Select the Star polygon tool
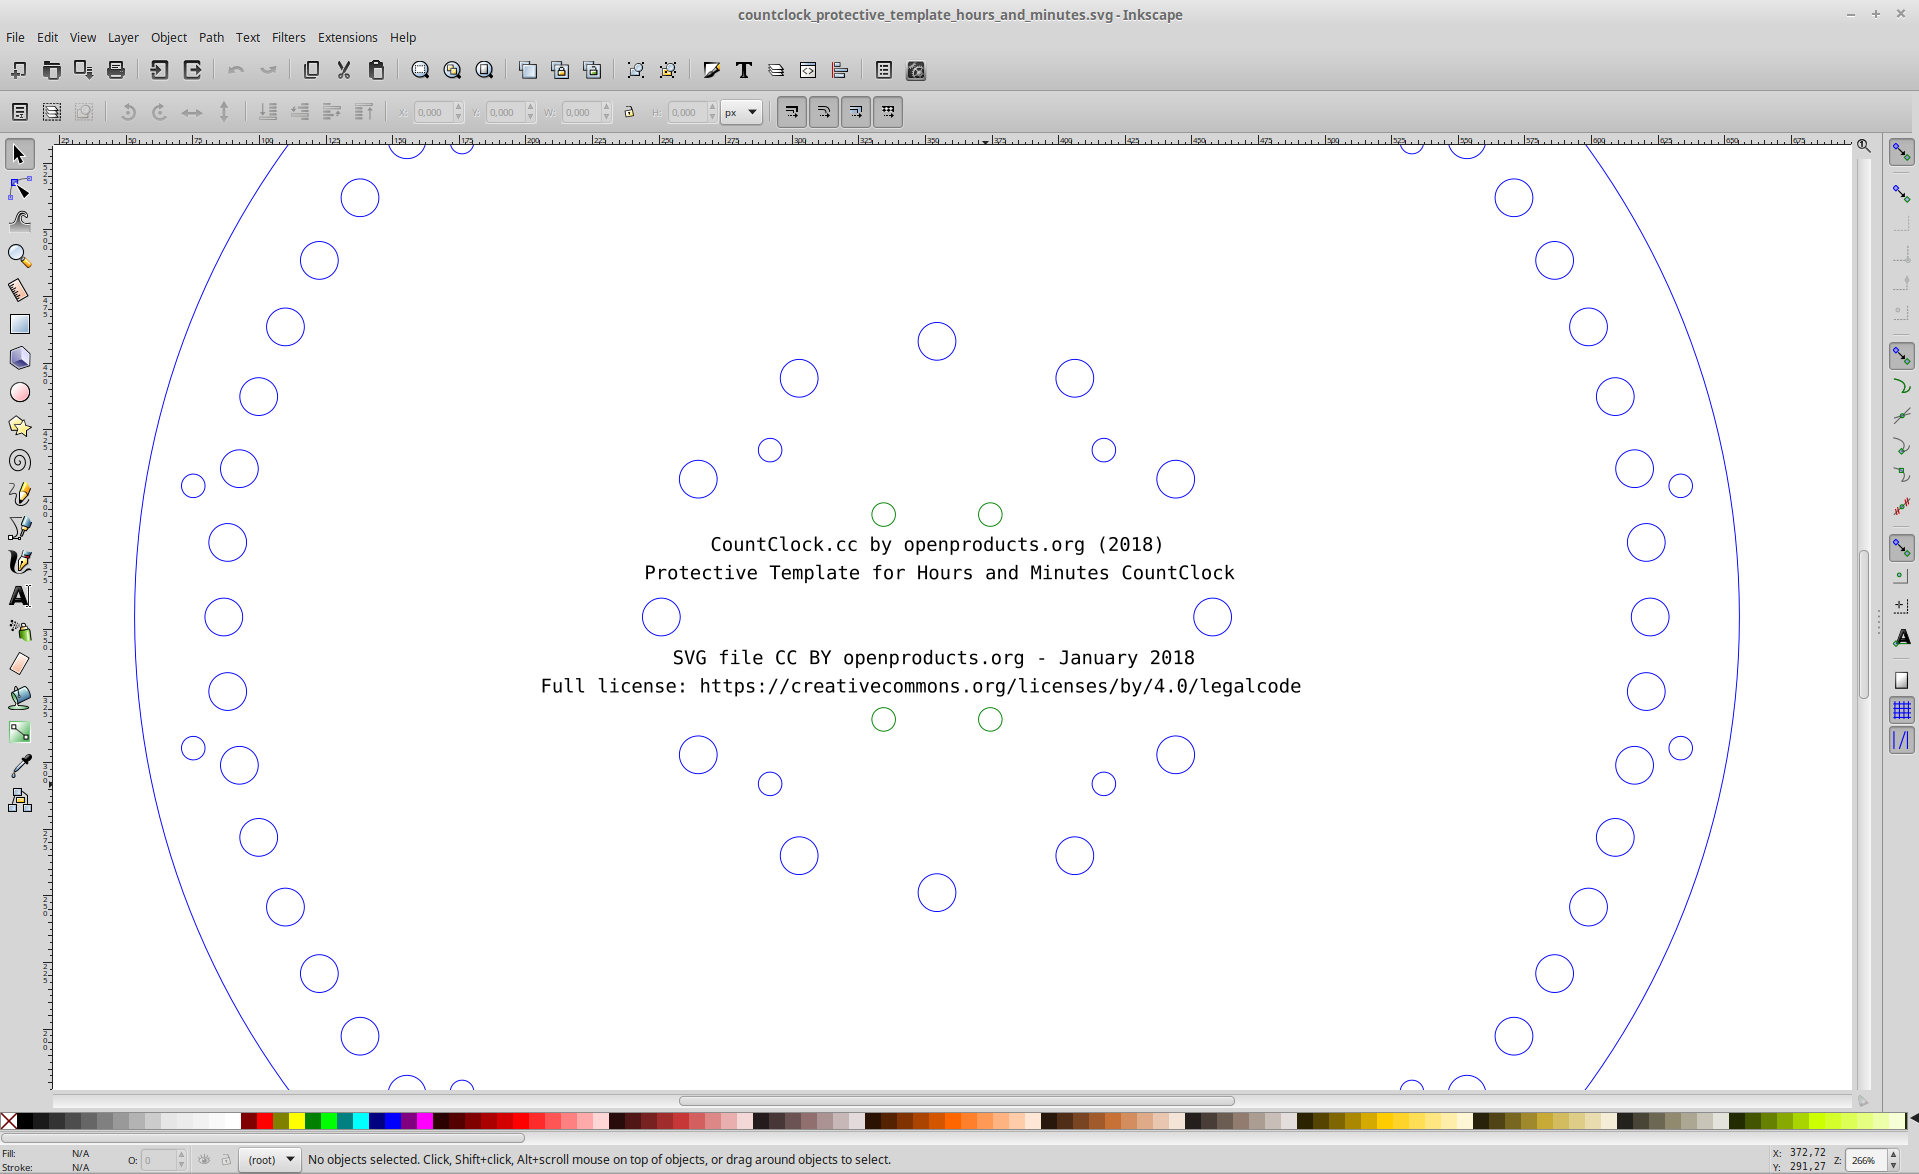The image size is (1919, 1174). click(19, 426)
